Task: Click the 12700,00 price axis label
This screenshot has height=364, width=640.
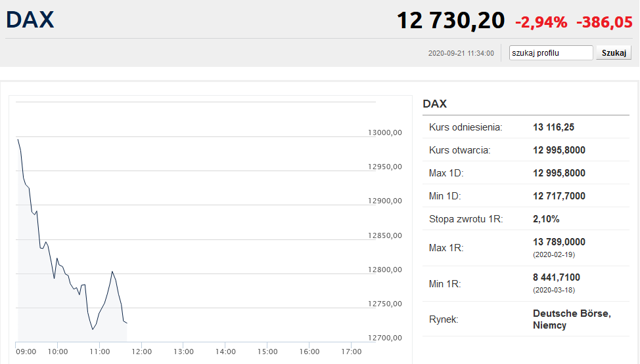Action: click(x=385, y=337)
